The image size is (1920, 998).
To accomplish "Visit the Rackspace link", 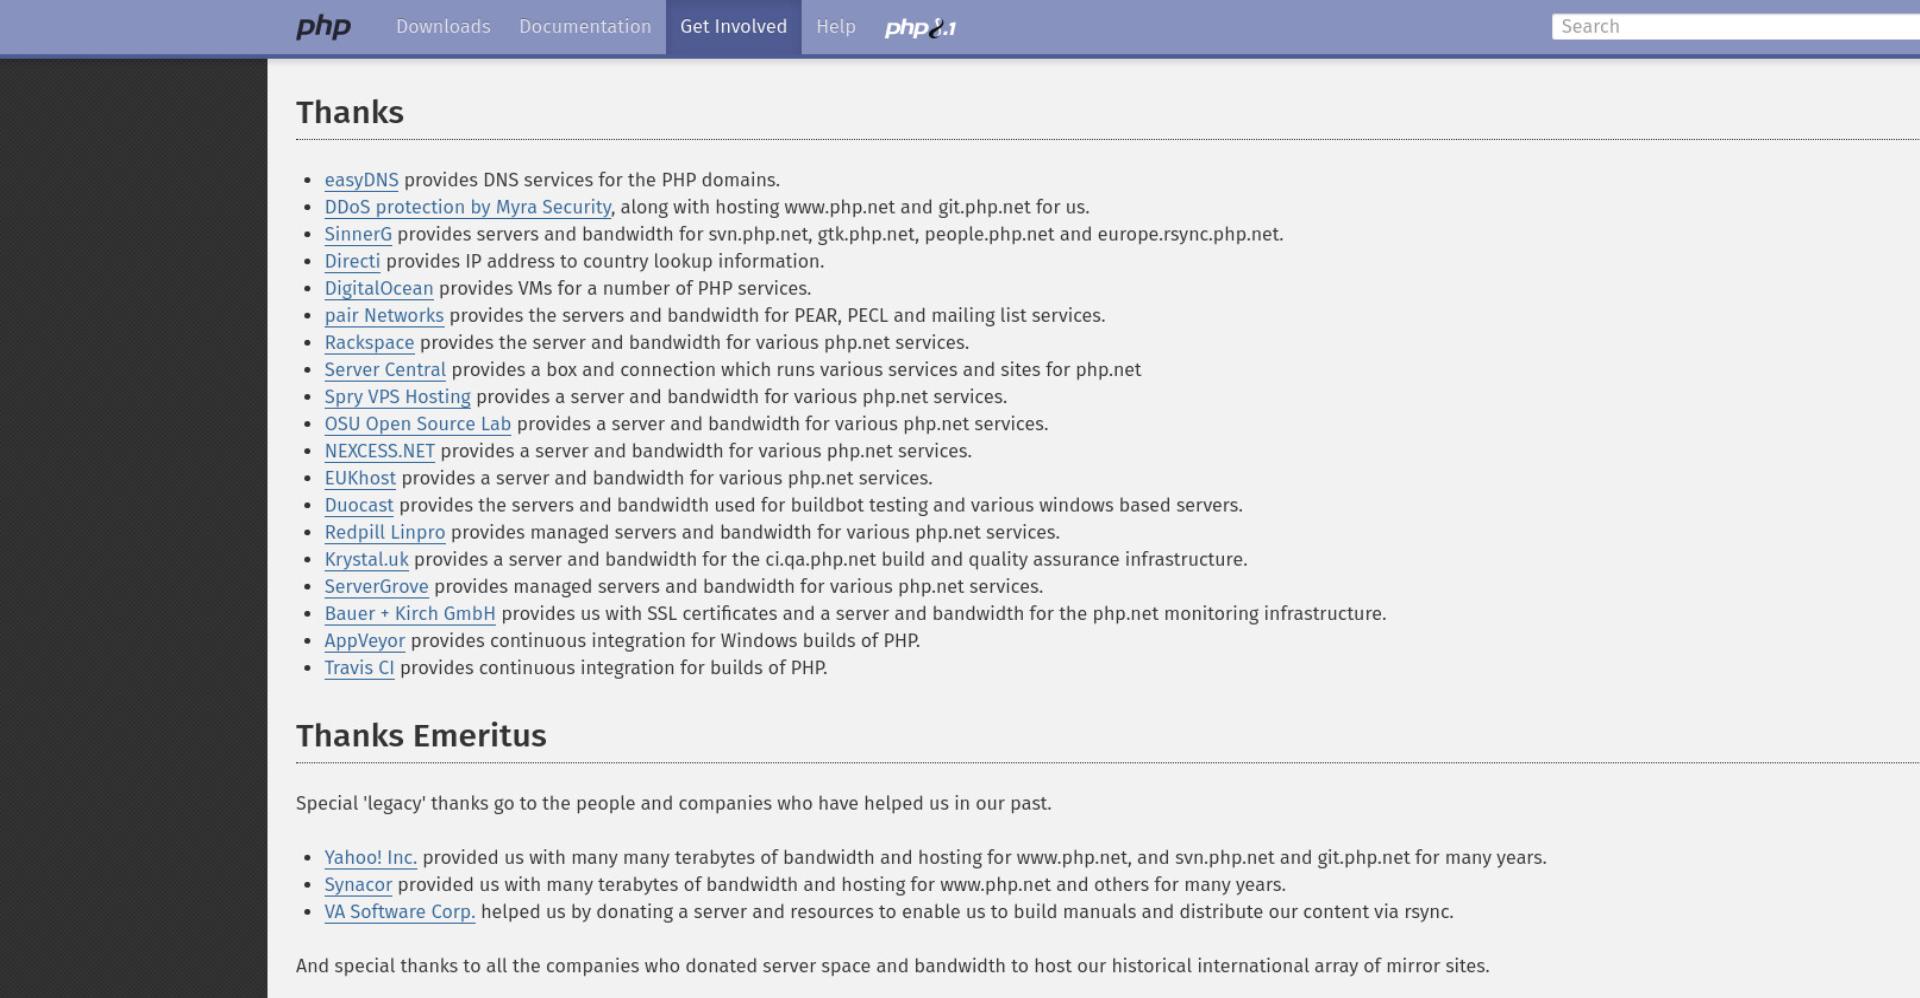I will [x=369, y=342].
